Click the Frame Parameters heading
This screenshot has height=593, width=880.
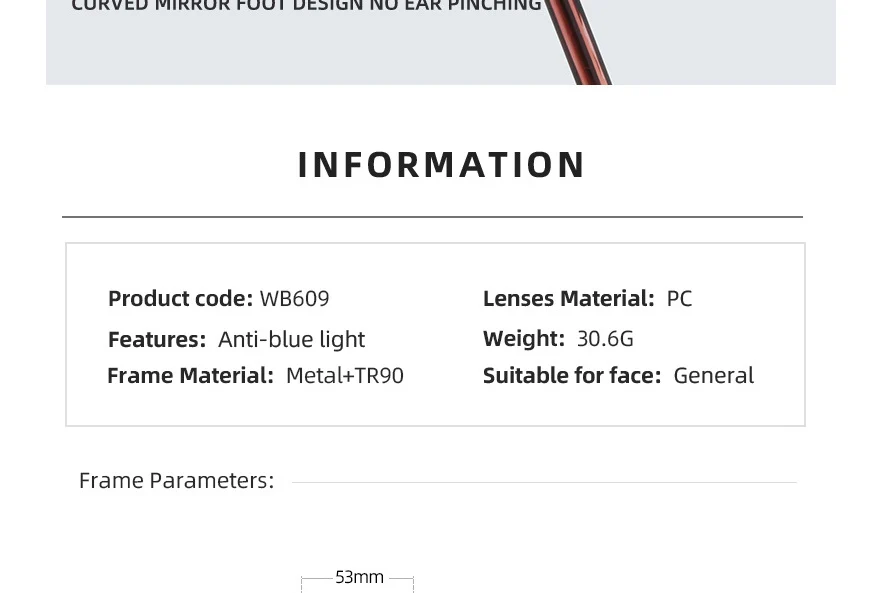[176, 481]
